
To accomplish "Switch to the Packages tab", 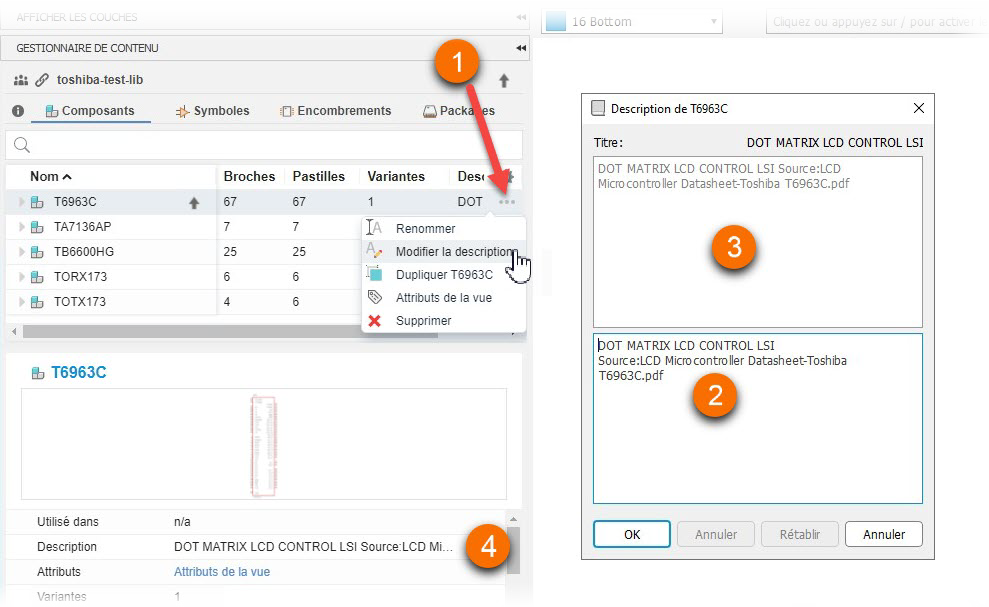I will 459,111.
